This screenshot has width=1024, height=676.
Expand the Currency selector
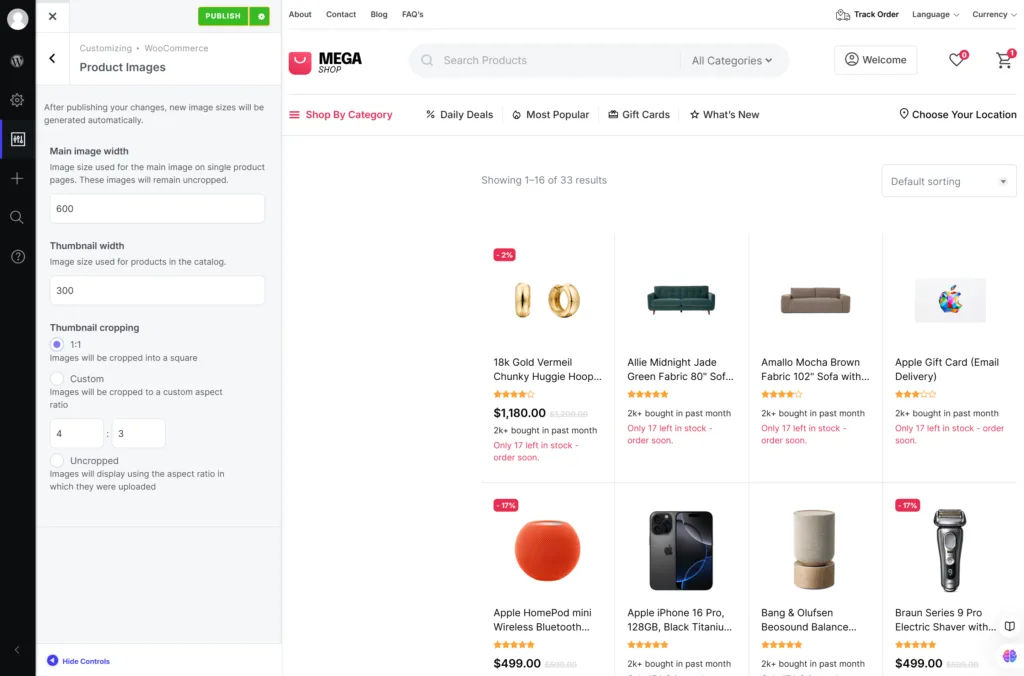click(993, 14)
